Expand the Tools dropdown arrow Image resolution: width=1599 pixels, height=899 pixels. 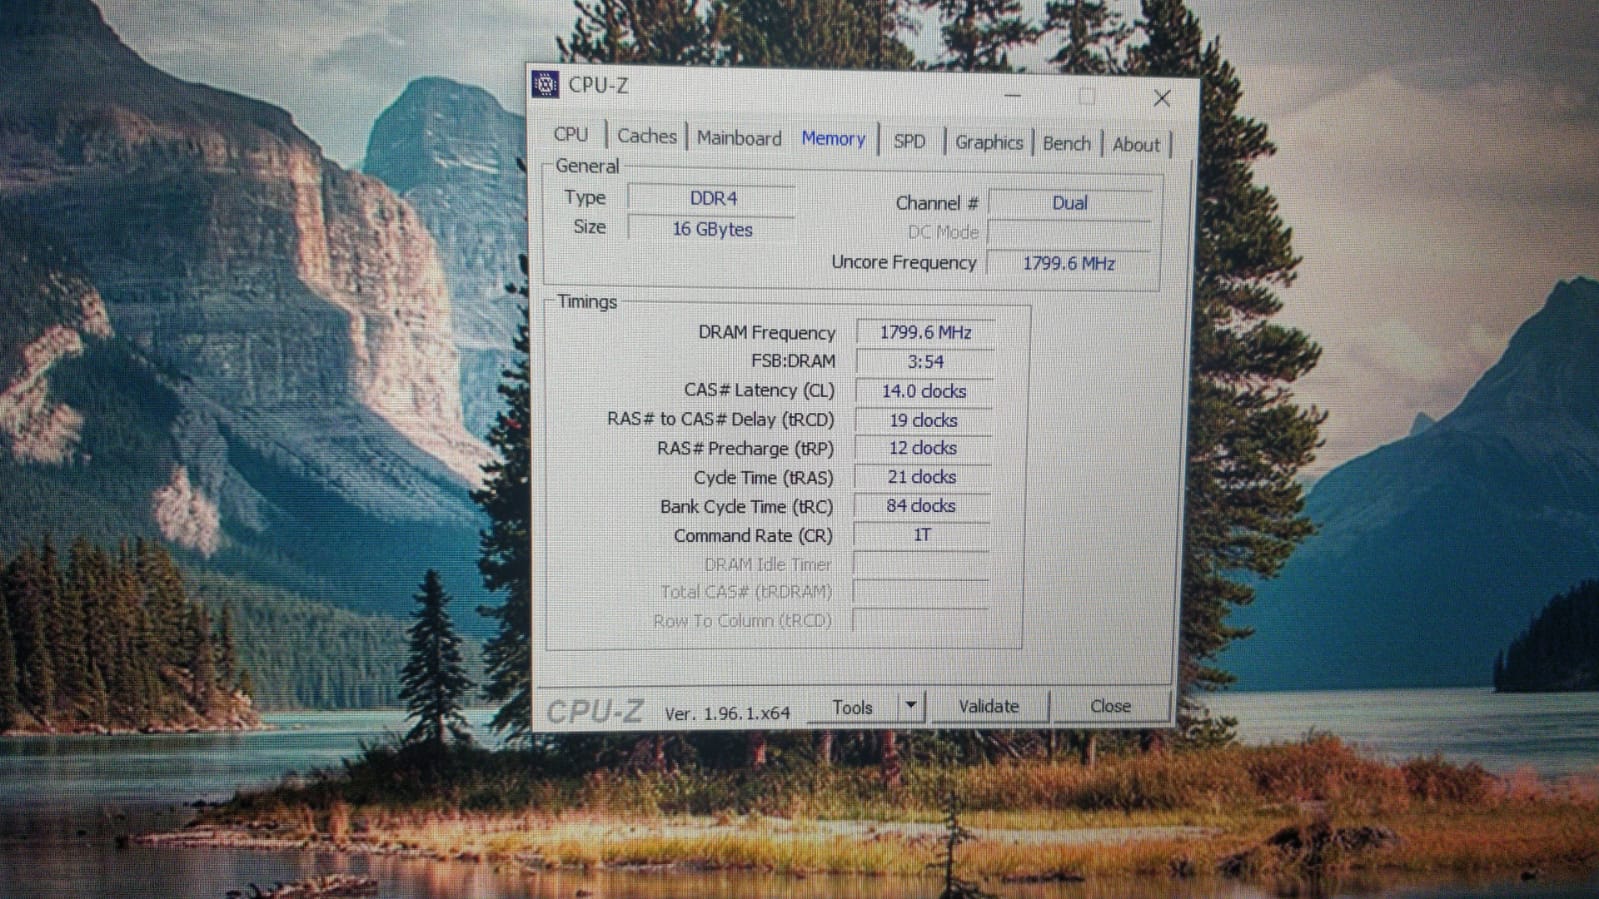[x=911, y=706]
